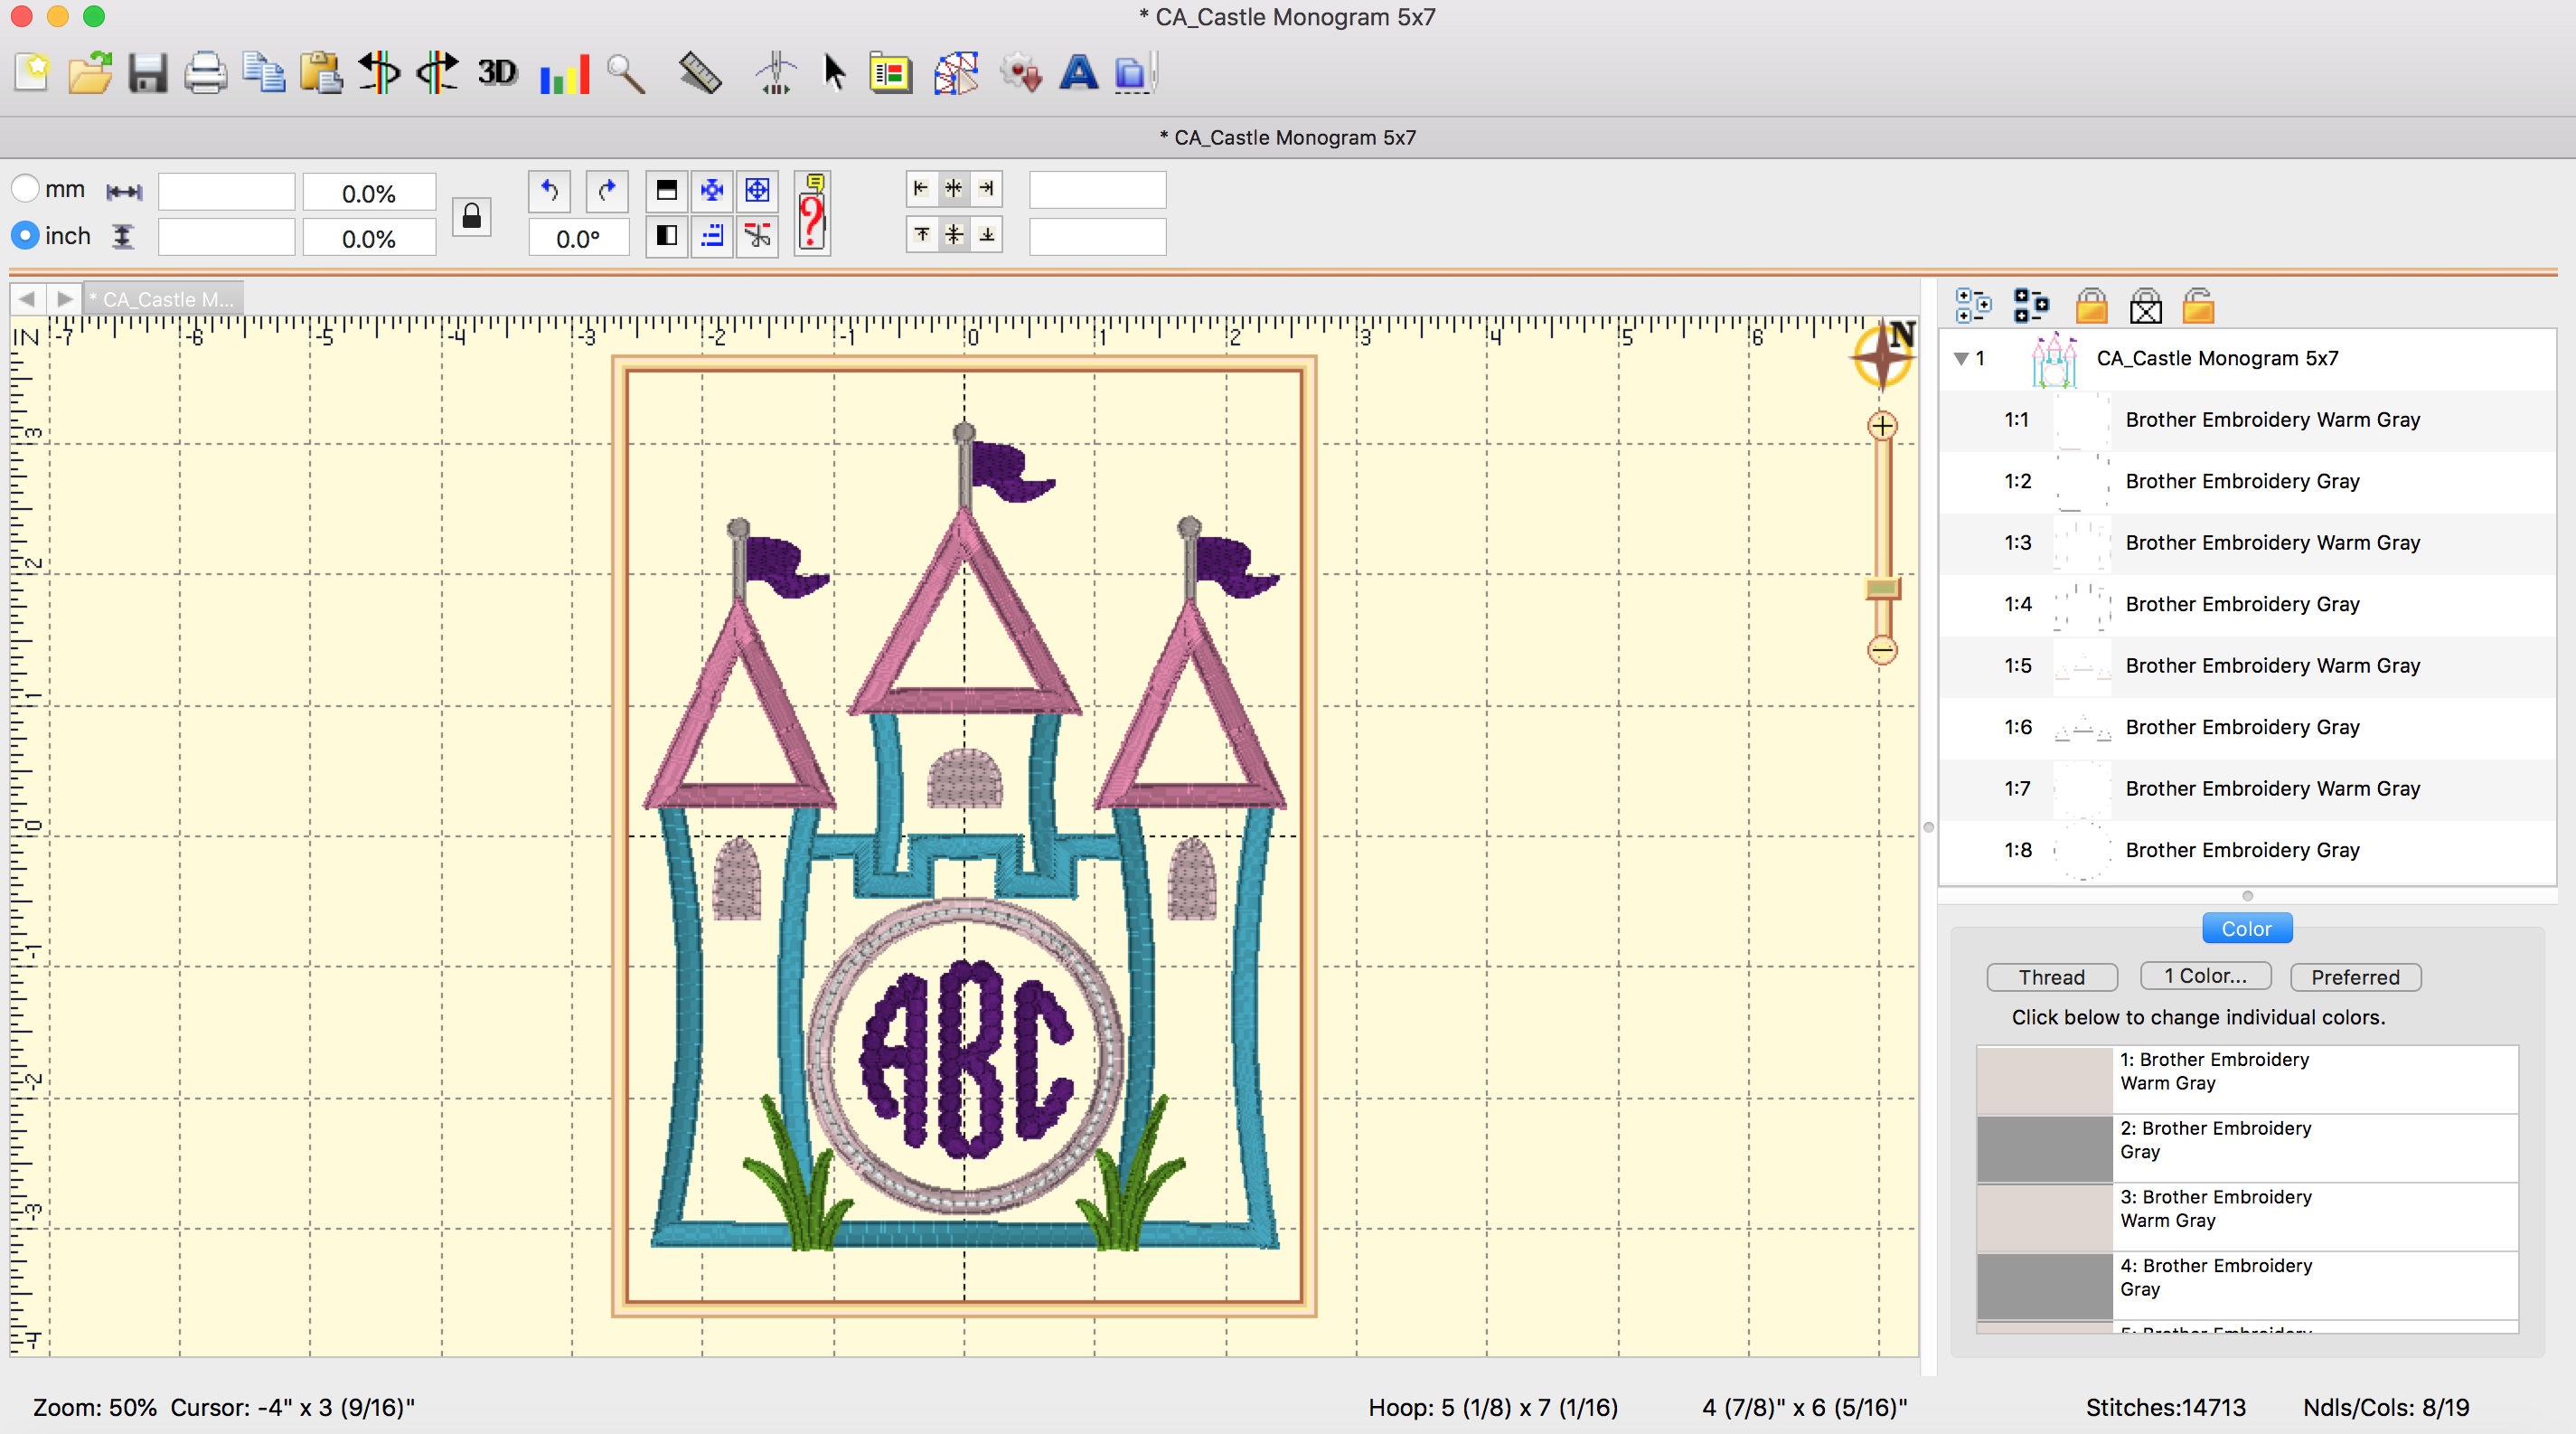Image resolution: width=2576 pixels, height=1434 pixels.
Task: Select the horizontal flip tool
Action: coord(378,73)
